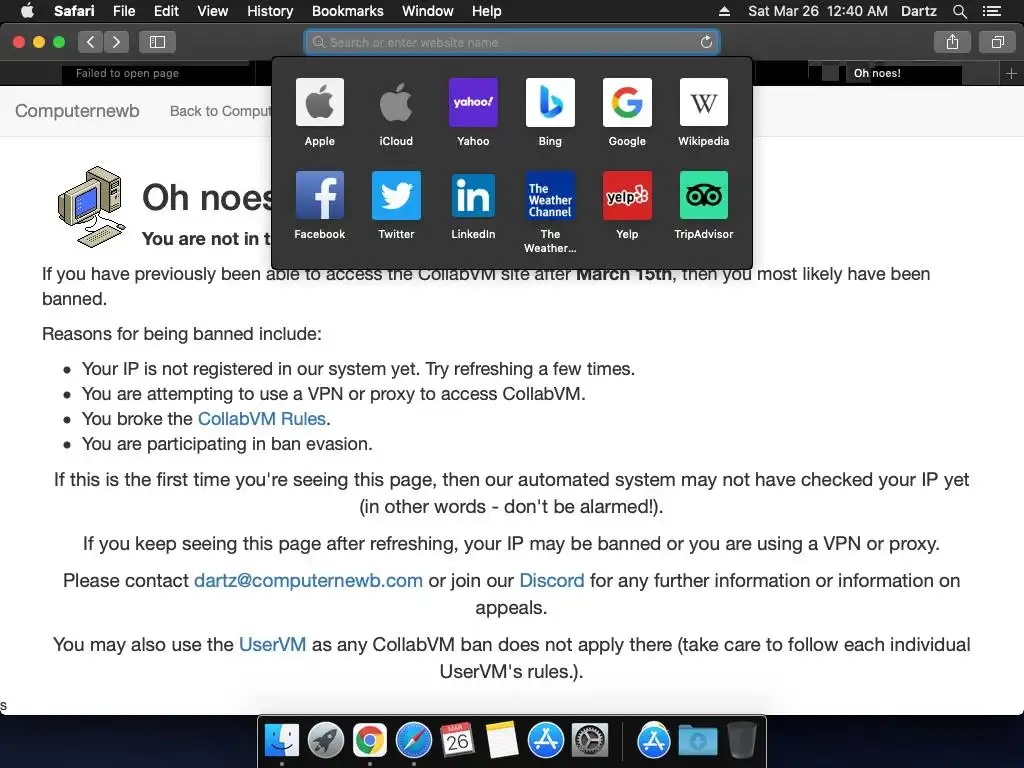Go forward with Safari's forward arrow
This screenshot has height=768, width=1024.
click(116, 42)
